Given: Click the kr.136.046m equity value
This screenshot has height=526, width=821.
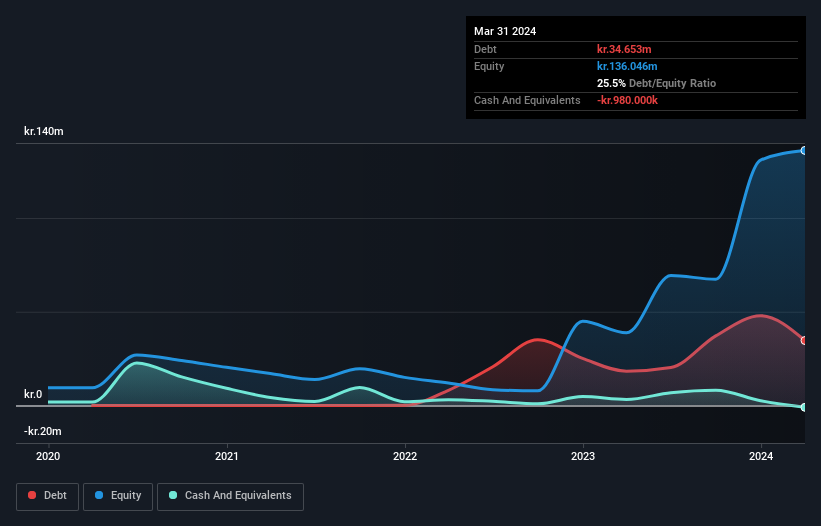Looking at the screenshot, I should pyautogui.click(x=627, y=66).
